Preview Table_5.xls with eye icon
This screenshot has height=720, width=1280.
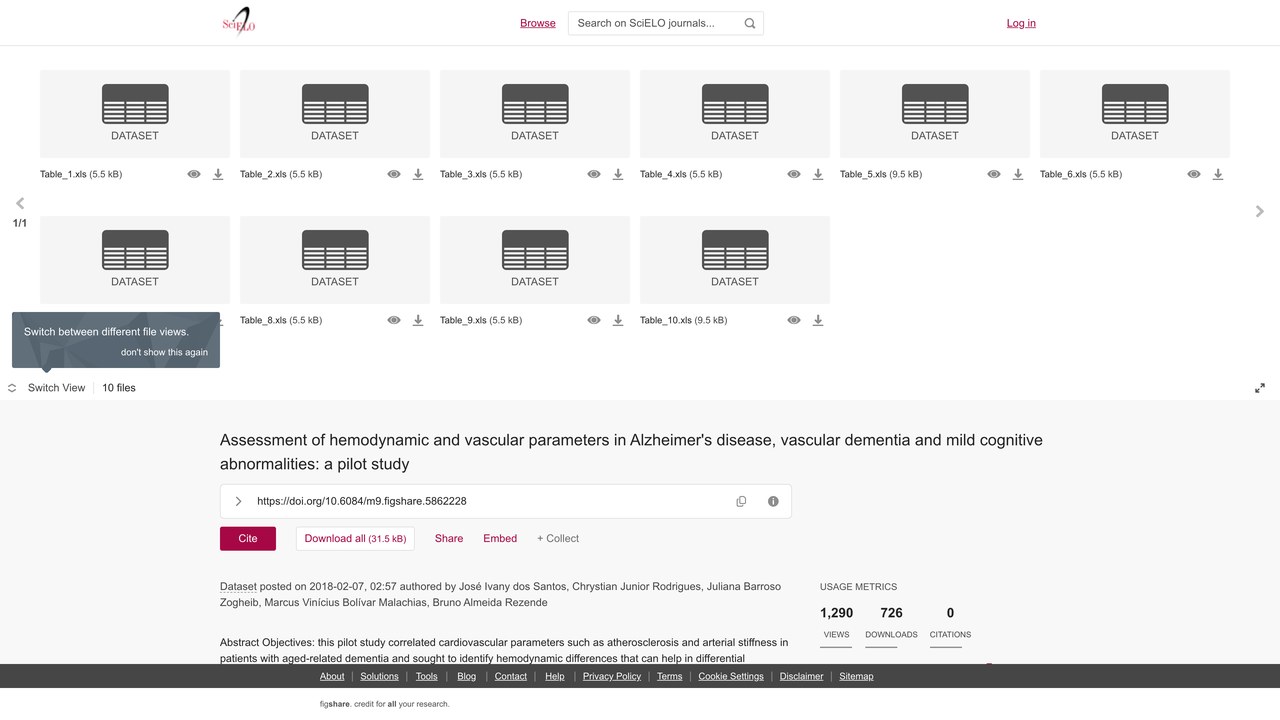[x=994, y=174]
